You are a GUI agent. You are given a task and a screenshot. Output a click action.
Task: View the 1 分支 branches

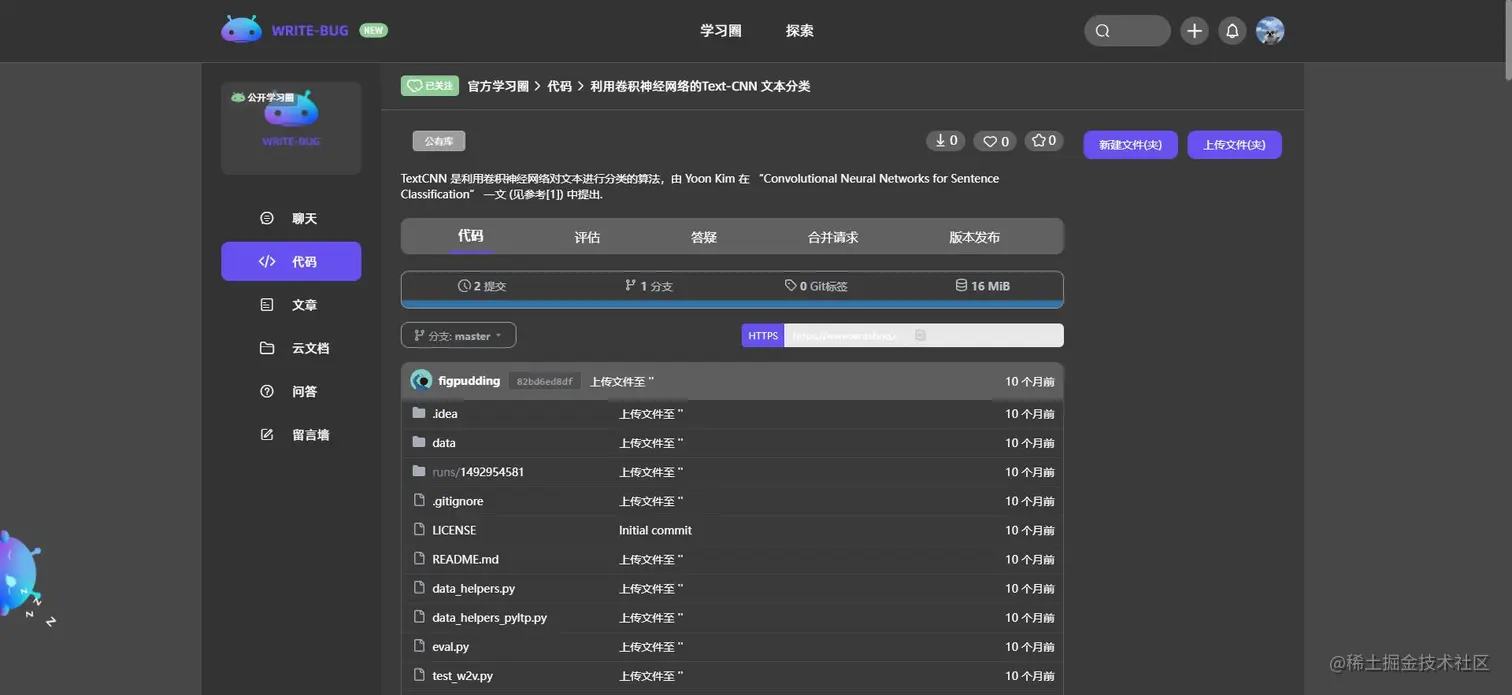point(649,286)
